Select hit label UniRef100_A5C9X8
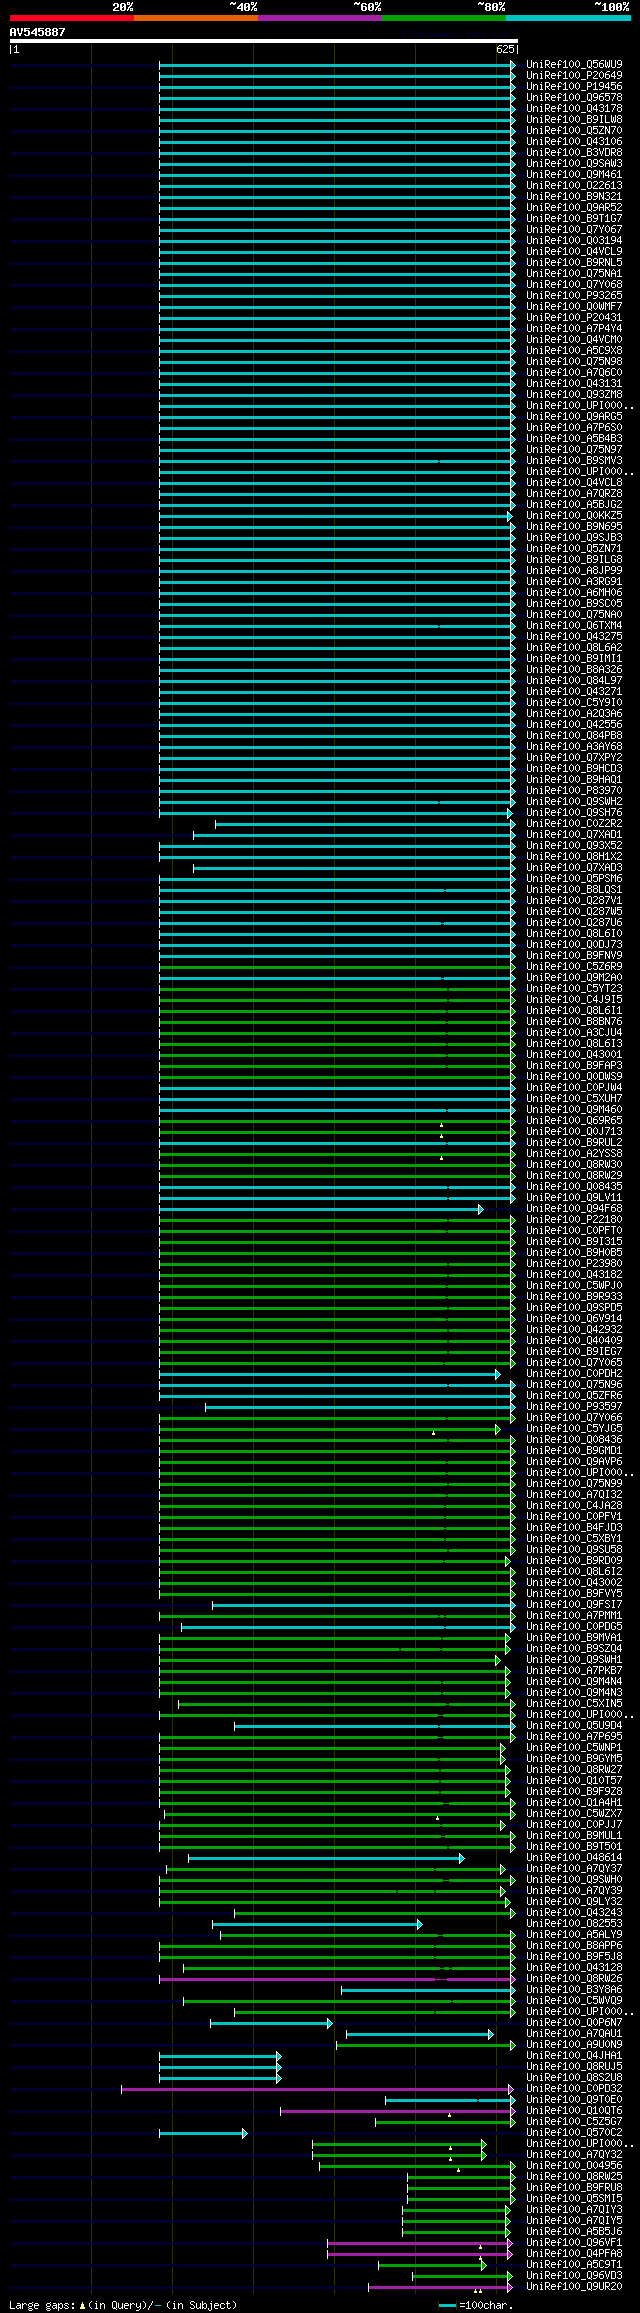Viewport: 640px width, 2313px height. pyautogui.click(x=574, y=350)
